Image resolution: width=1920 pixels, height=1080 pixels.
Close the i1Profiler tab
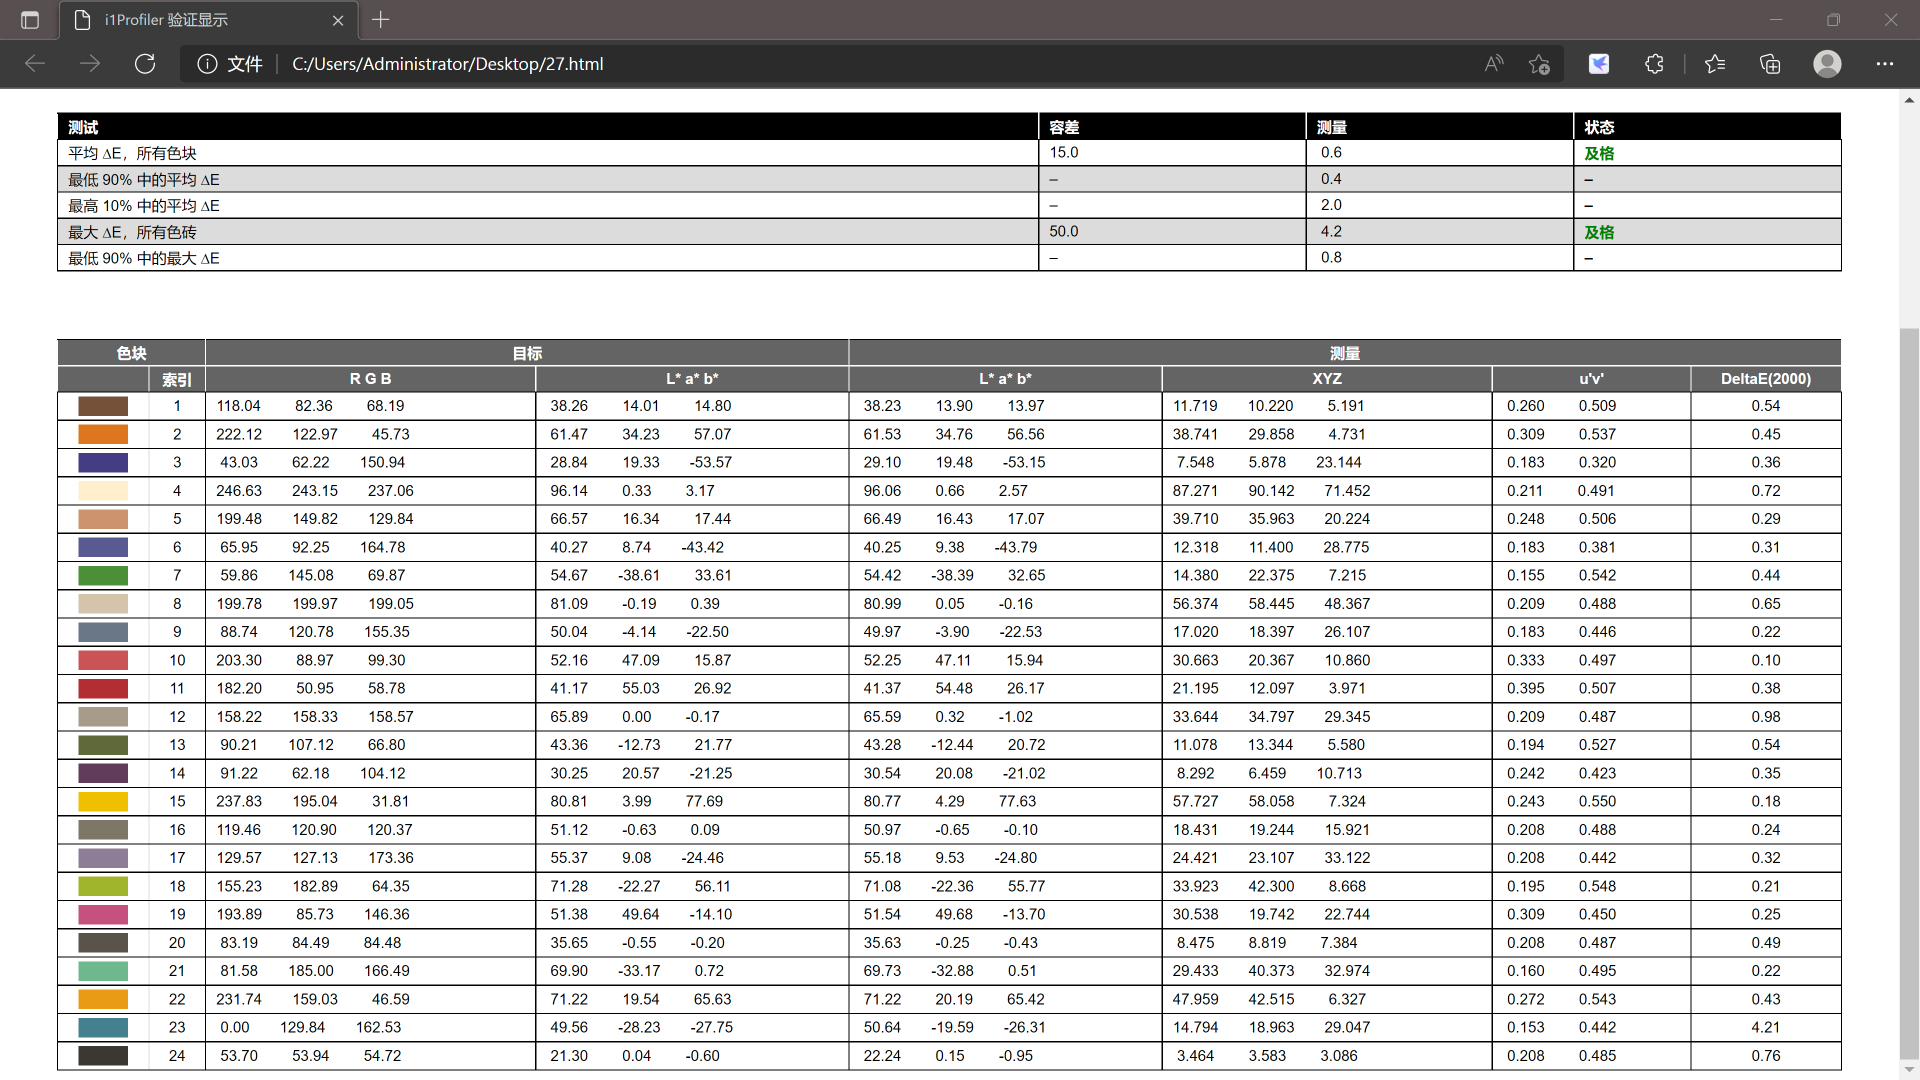338,20
